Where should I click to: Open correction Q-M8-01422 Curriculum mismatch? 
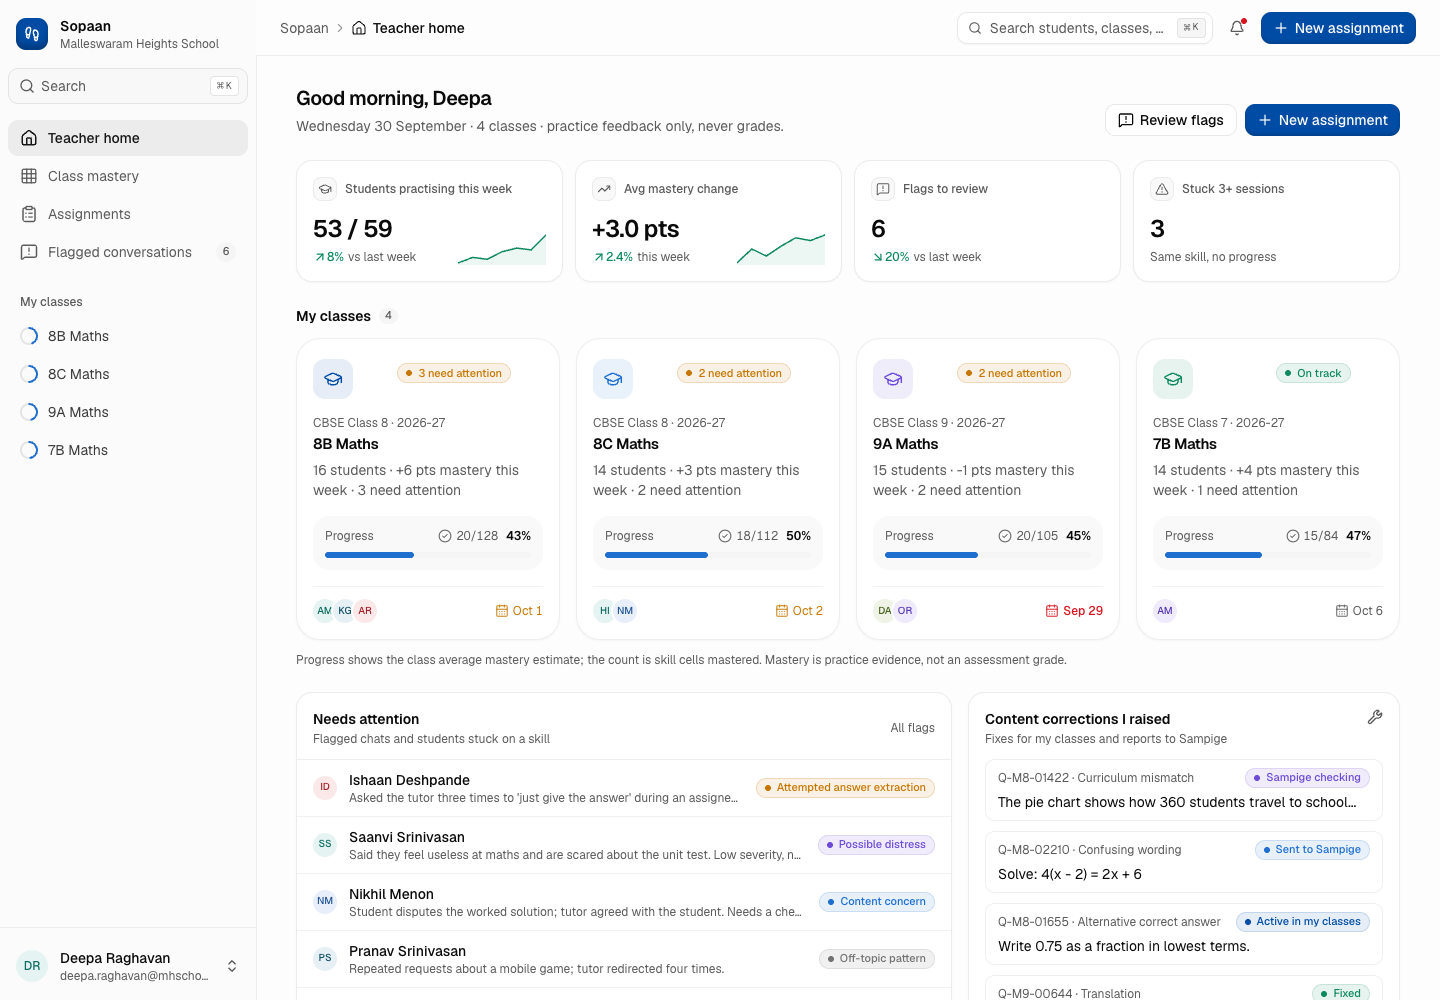tap(1184, 790)
